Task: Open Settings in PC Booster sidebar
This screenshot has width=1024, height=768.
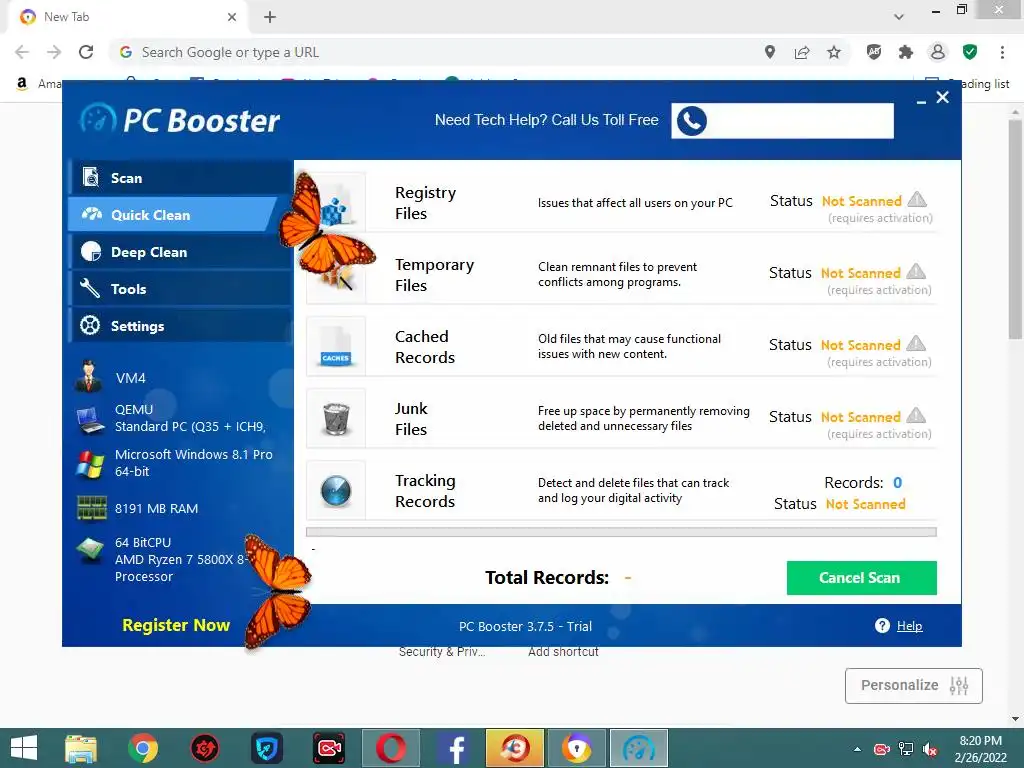Action: click(180, 325)
